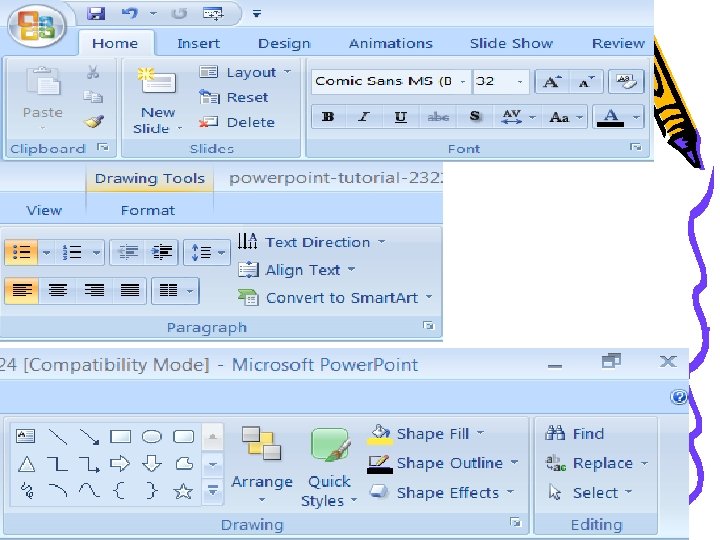
Task: Select the five-point star shape
Action: 183,492
